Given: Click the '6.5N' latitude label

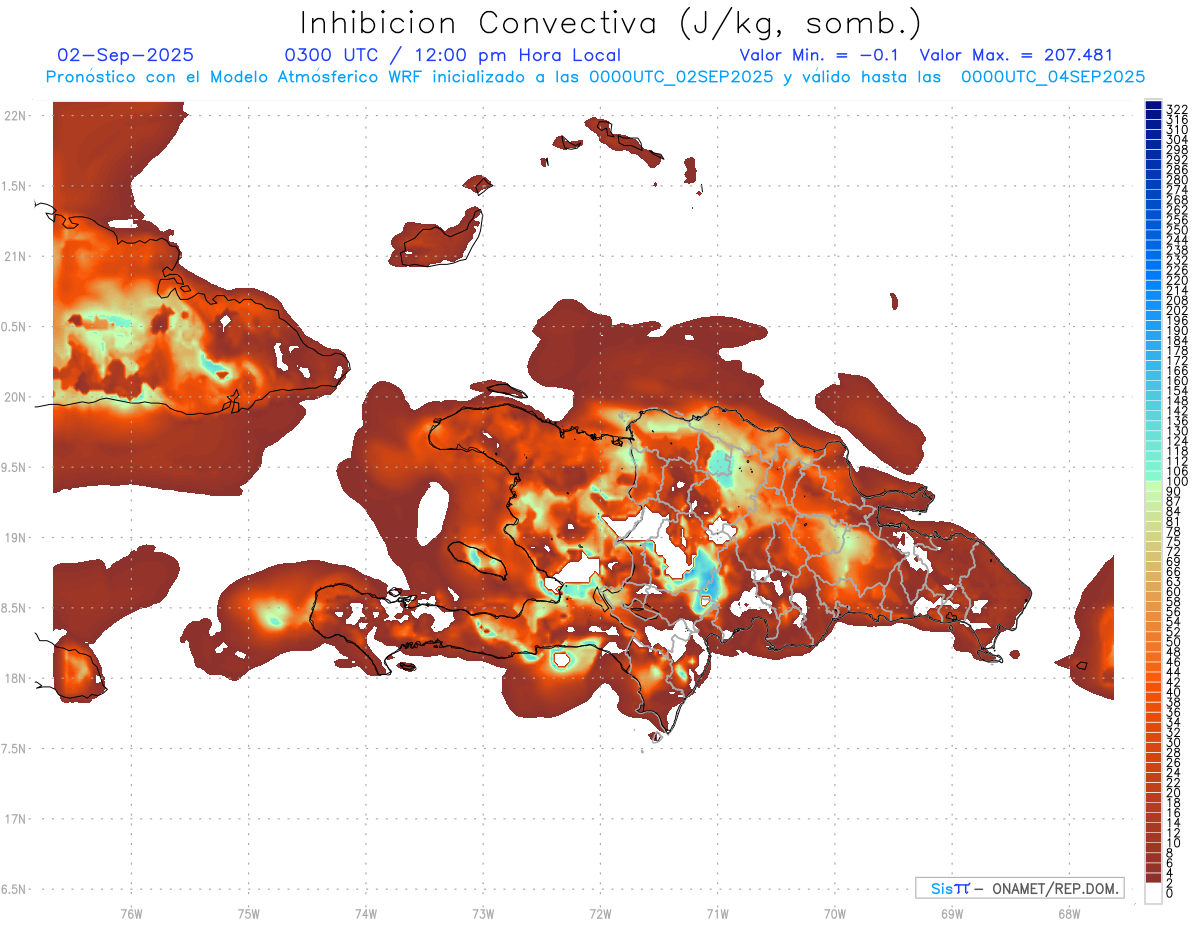Looking at the screenshot, I should [15, 889].
